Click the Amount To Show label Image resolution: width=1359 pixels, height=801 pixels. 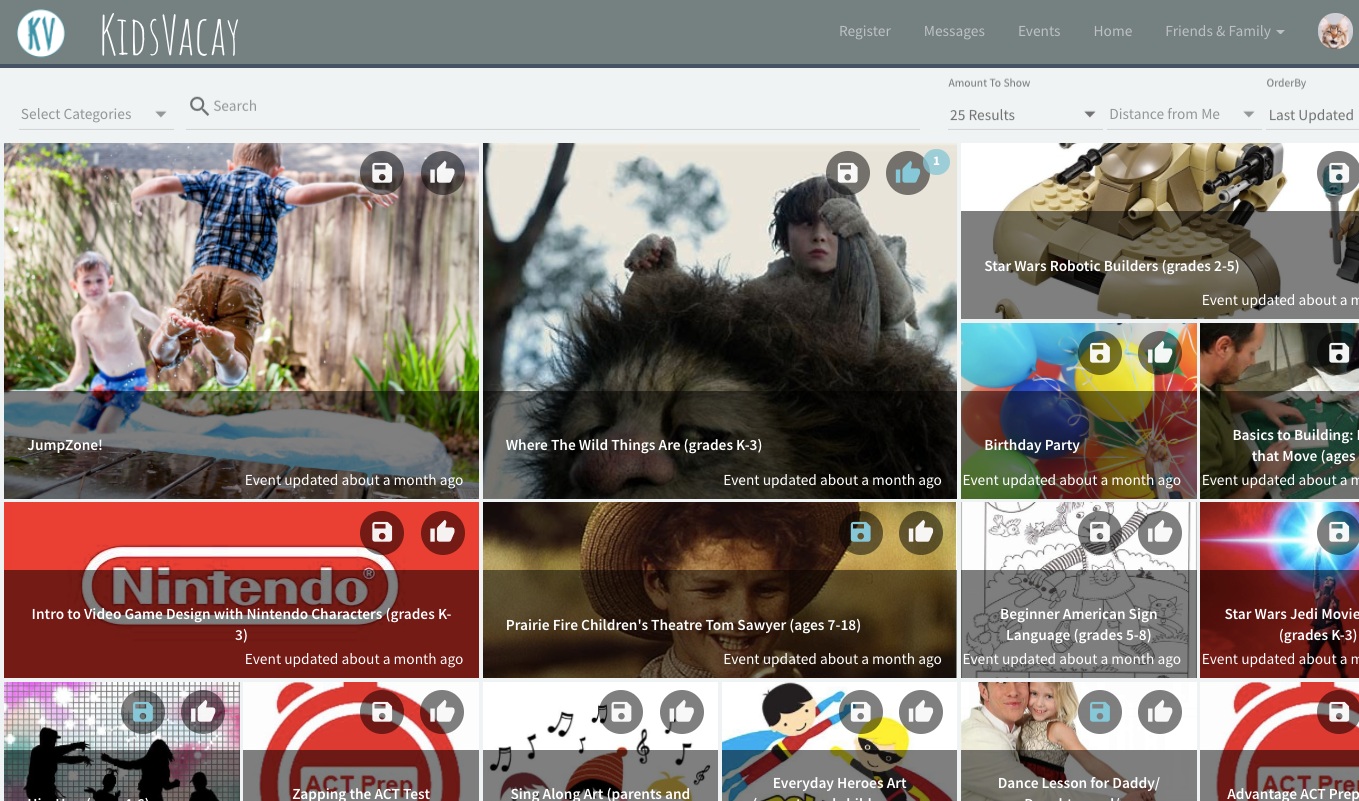click(x=989, y=83)
